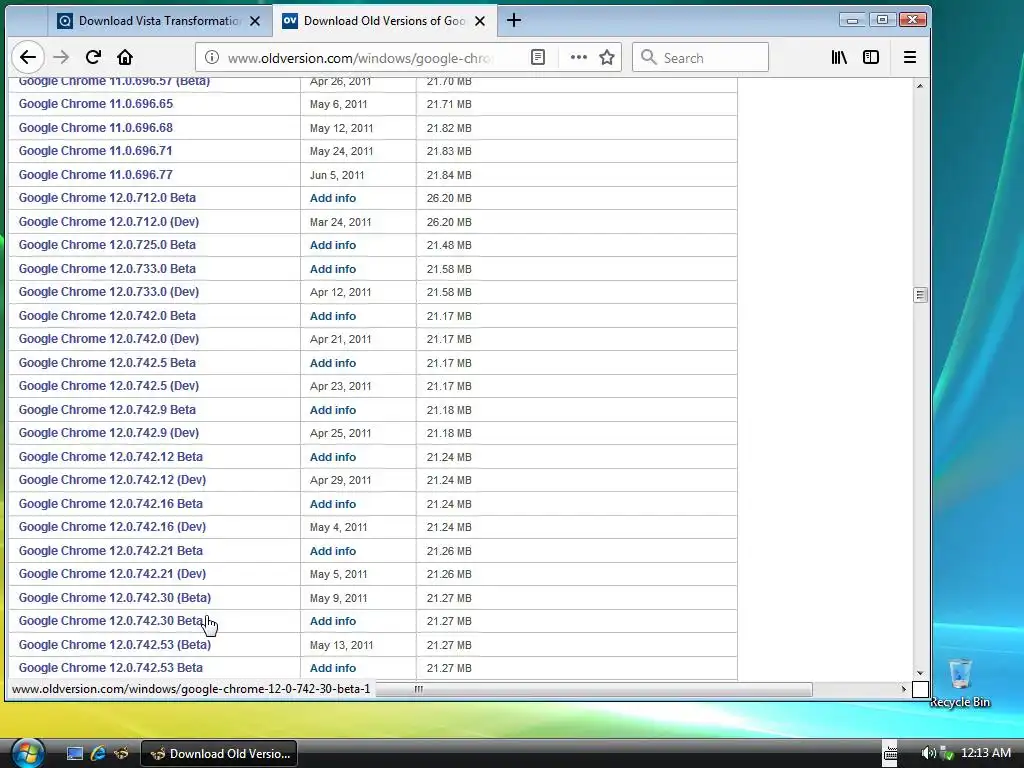Click the 12:13 AM taskbar clock
Screen dimensions: 1024x768
click(985, 753)
